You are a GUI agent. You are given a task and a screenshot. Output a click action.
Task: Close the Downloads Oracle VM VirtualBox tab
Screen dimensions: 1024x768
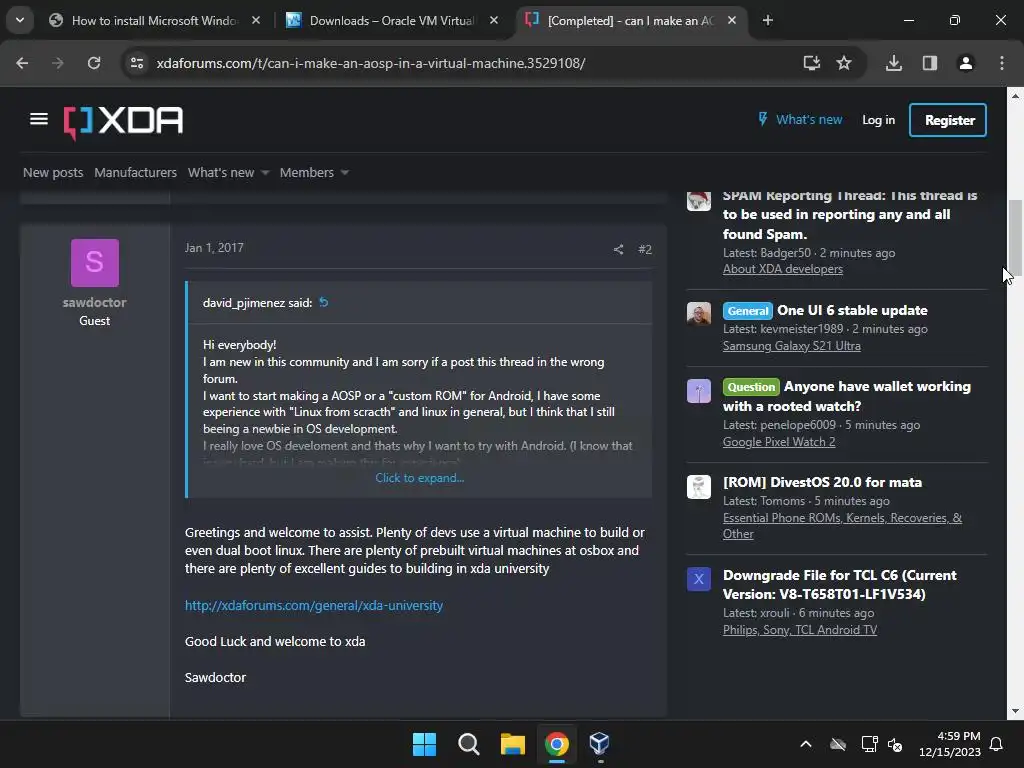(494, 20)
